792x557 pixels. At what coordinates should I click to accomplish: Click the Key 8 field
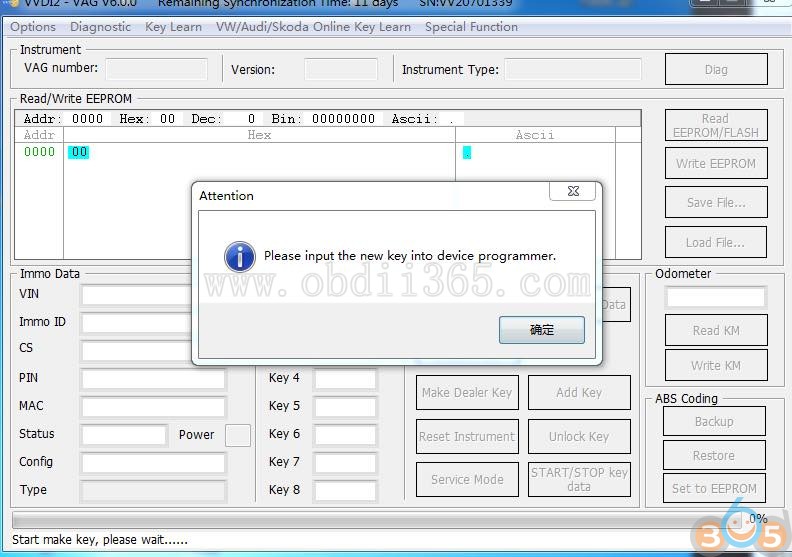345,491
